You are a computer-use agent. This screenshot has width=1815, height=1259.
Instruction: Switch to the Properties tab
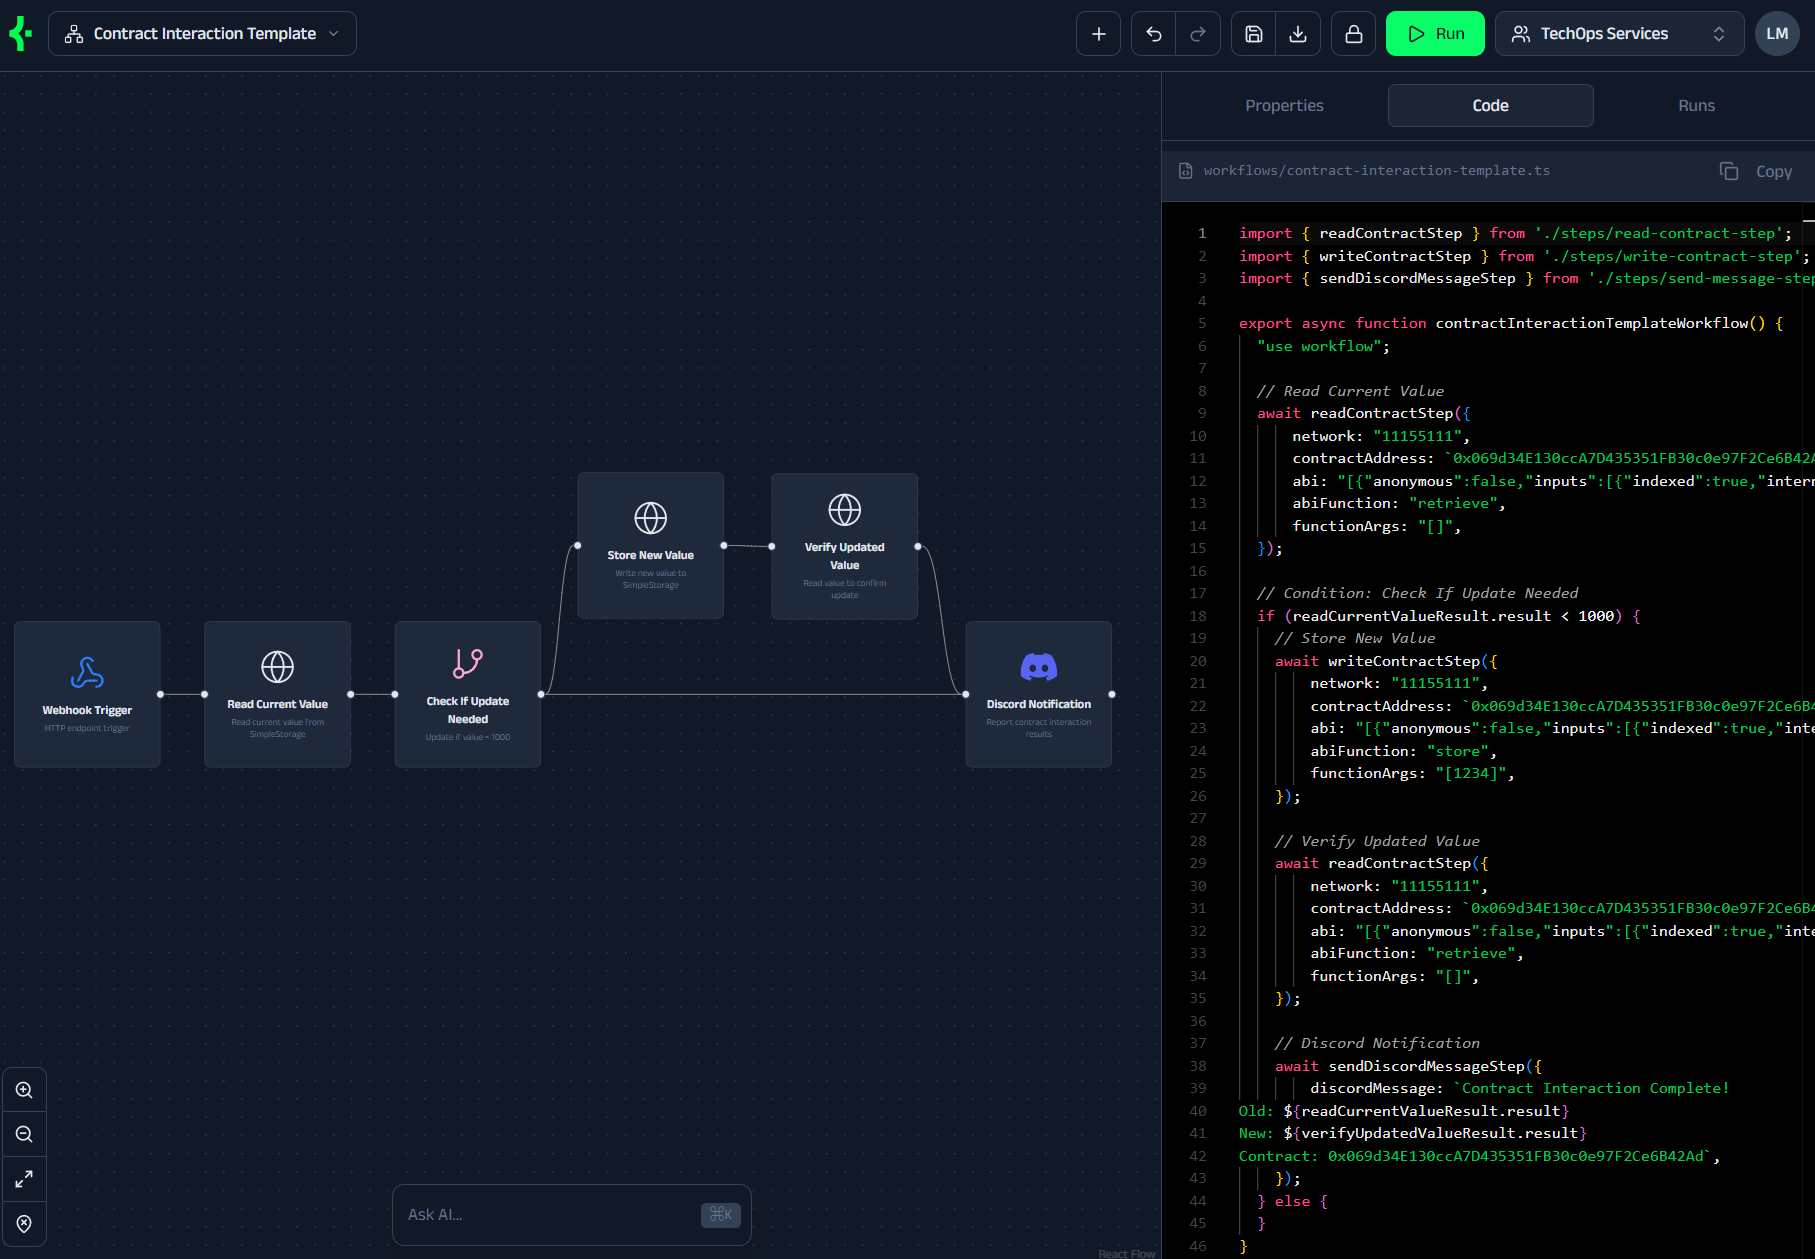coord(1284,105)
